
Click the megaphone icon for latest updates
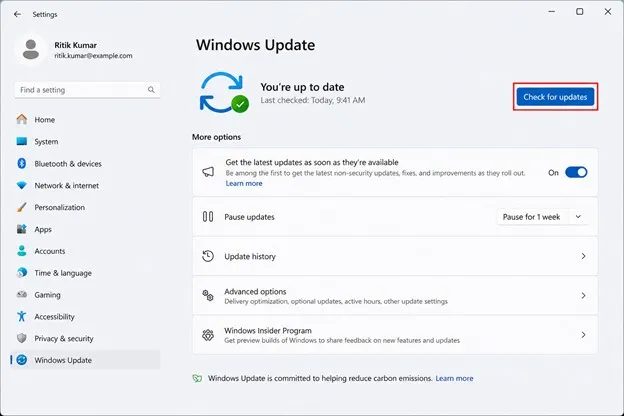(x=208, y=172)
